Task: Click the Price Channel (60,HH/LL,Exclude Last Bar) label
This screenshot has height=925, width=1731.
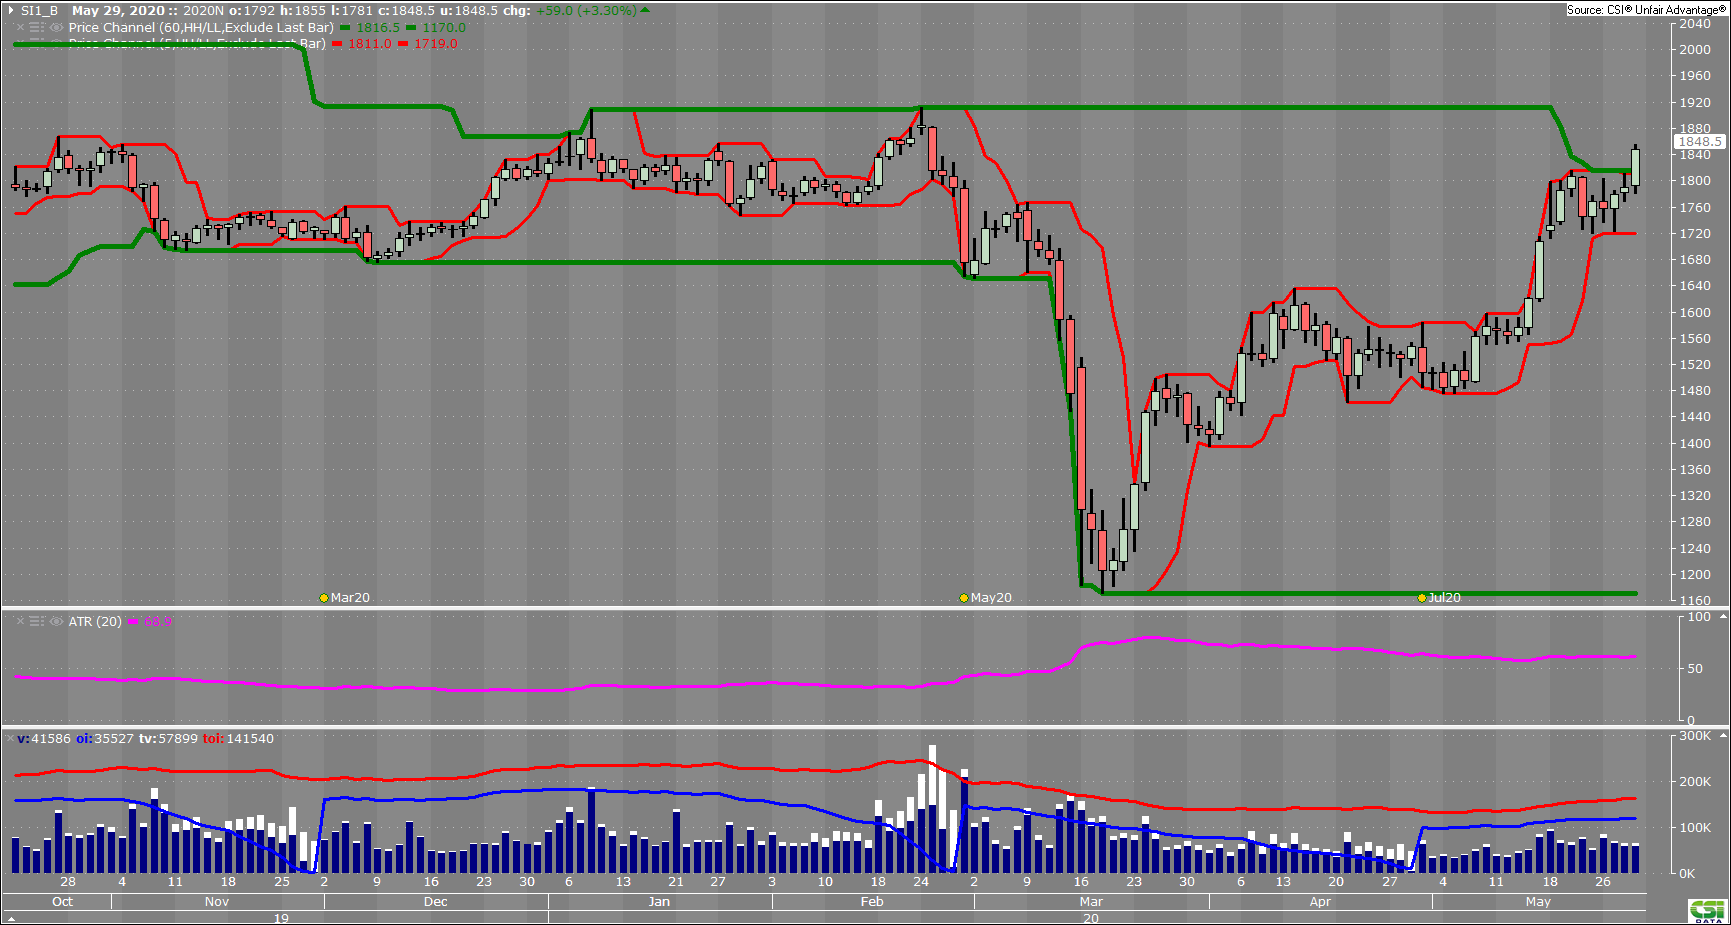Action: (201, 28)
